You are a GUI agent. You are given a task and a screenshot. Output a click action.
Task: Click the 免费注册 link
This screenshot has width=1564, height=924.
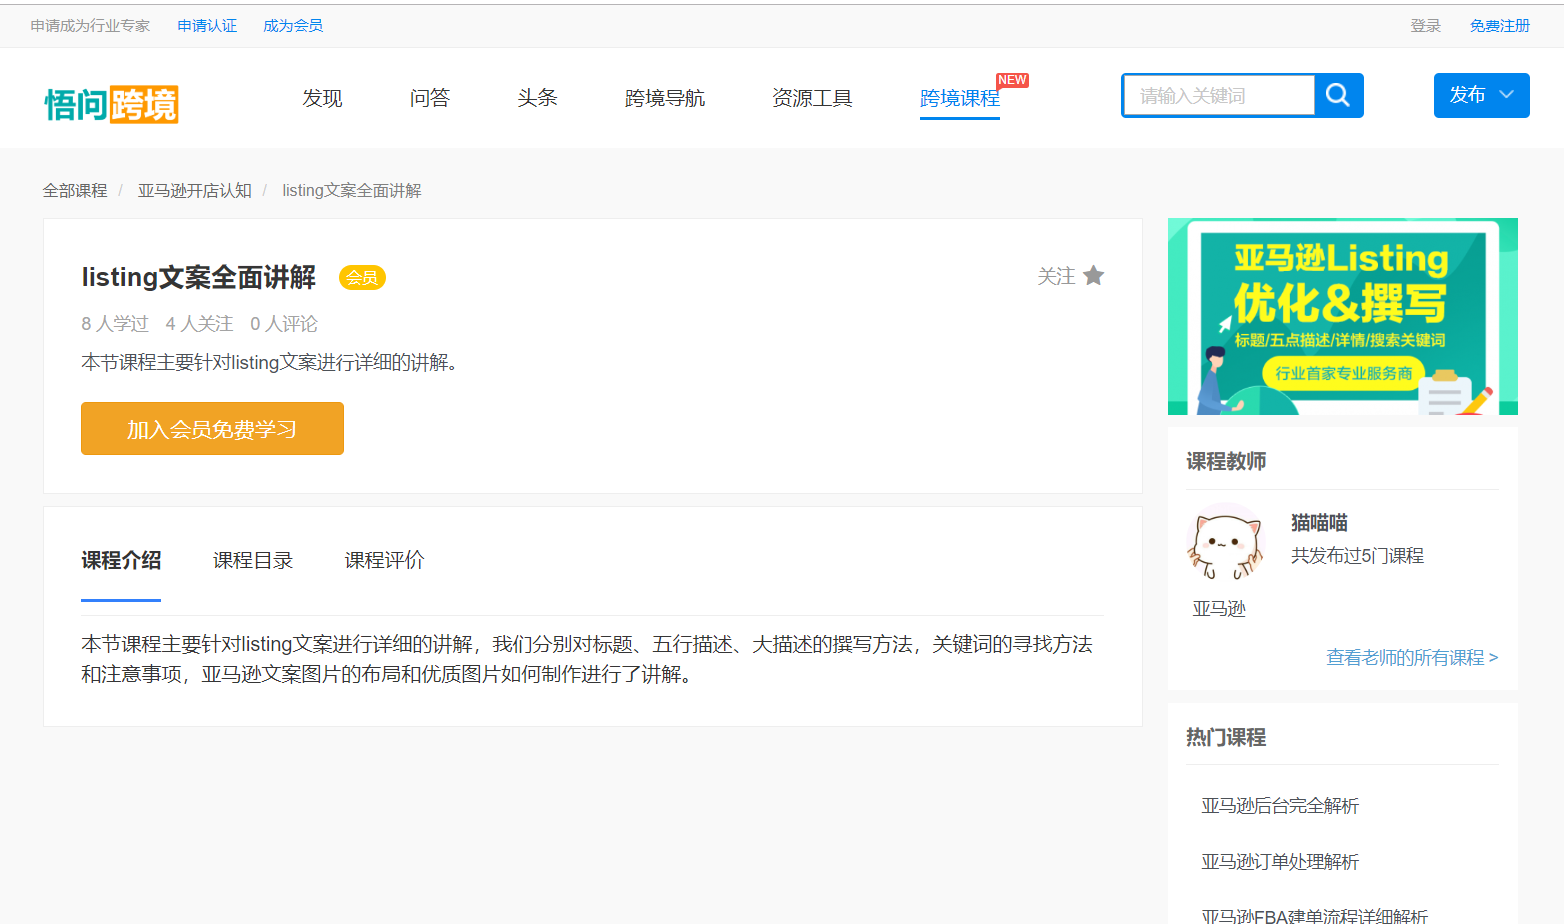[x=1500, y=26]
